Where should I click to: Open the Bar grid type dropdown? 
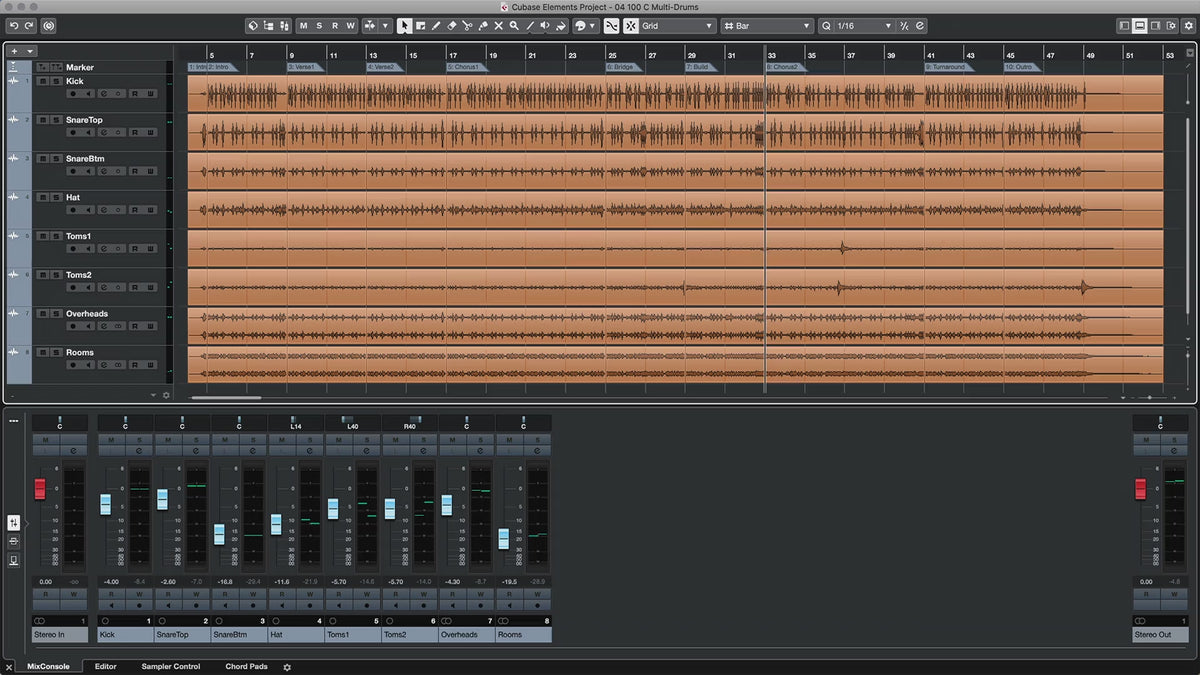[767, 26]
